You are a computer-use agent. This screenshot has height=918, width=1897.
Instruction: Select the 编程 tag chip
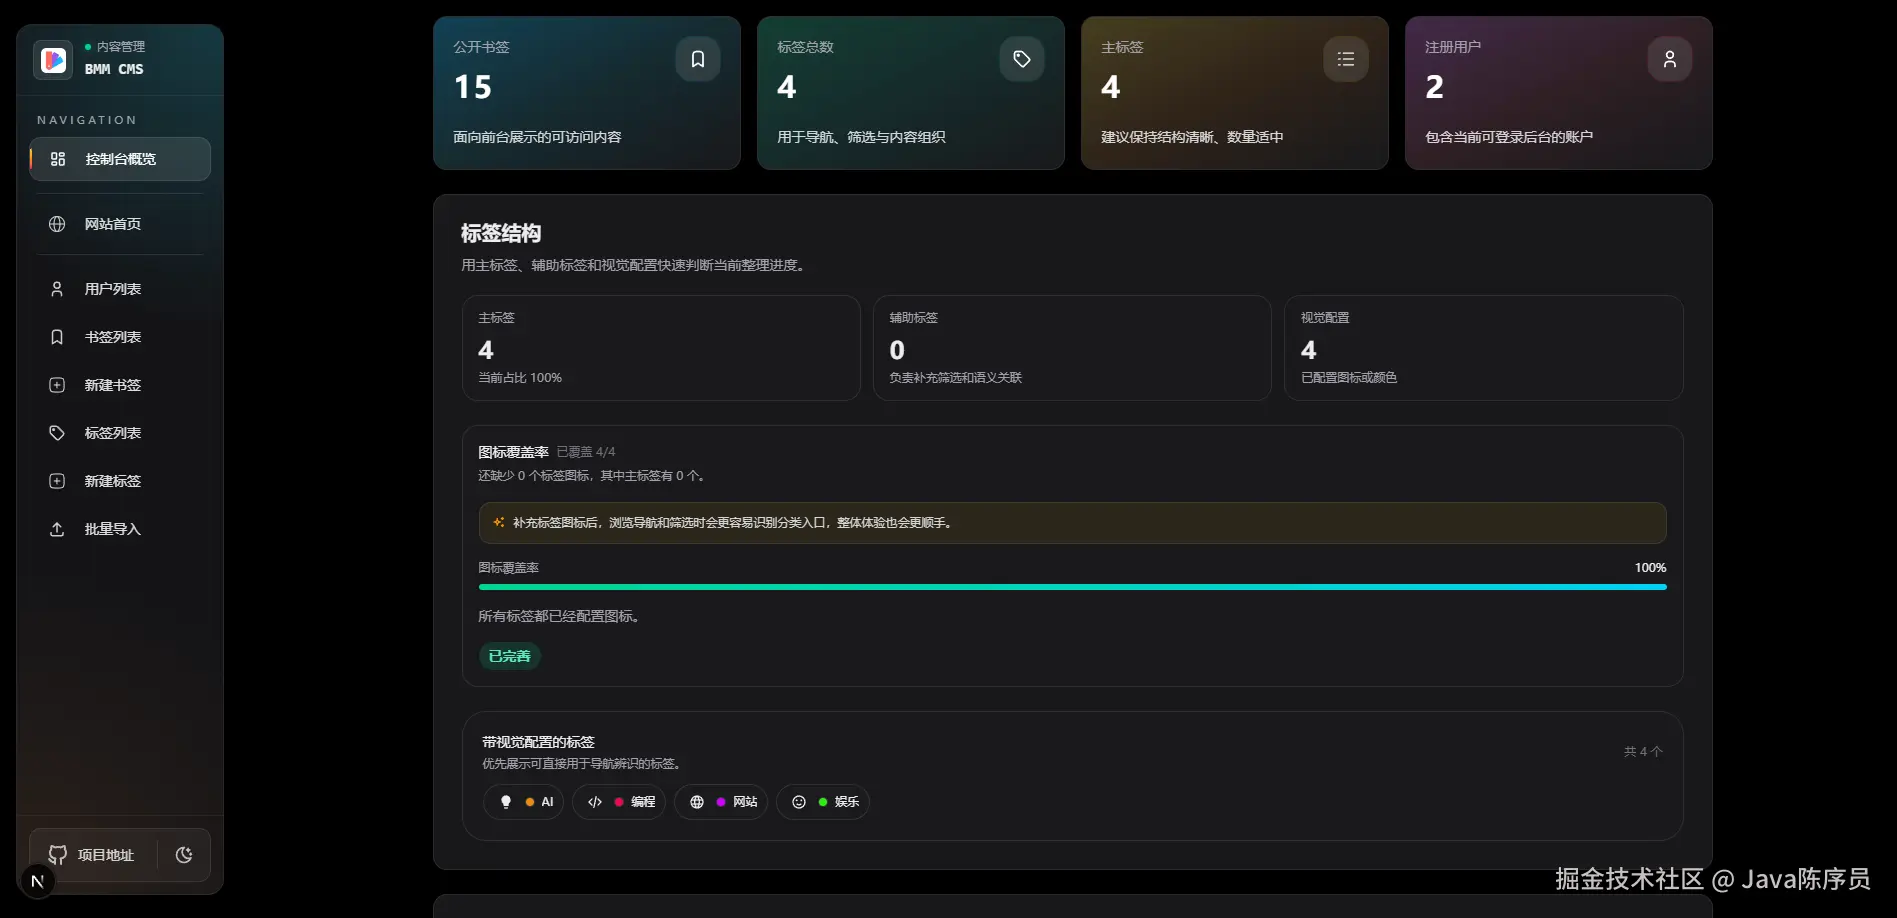619,802
